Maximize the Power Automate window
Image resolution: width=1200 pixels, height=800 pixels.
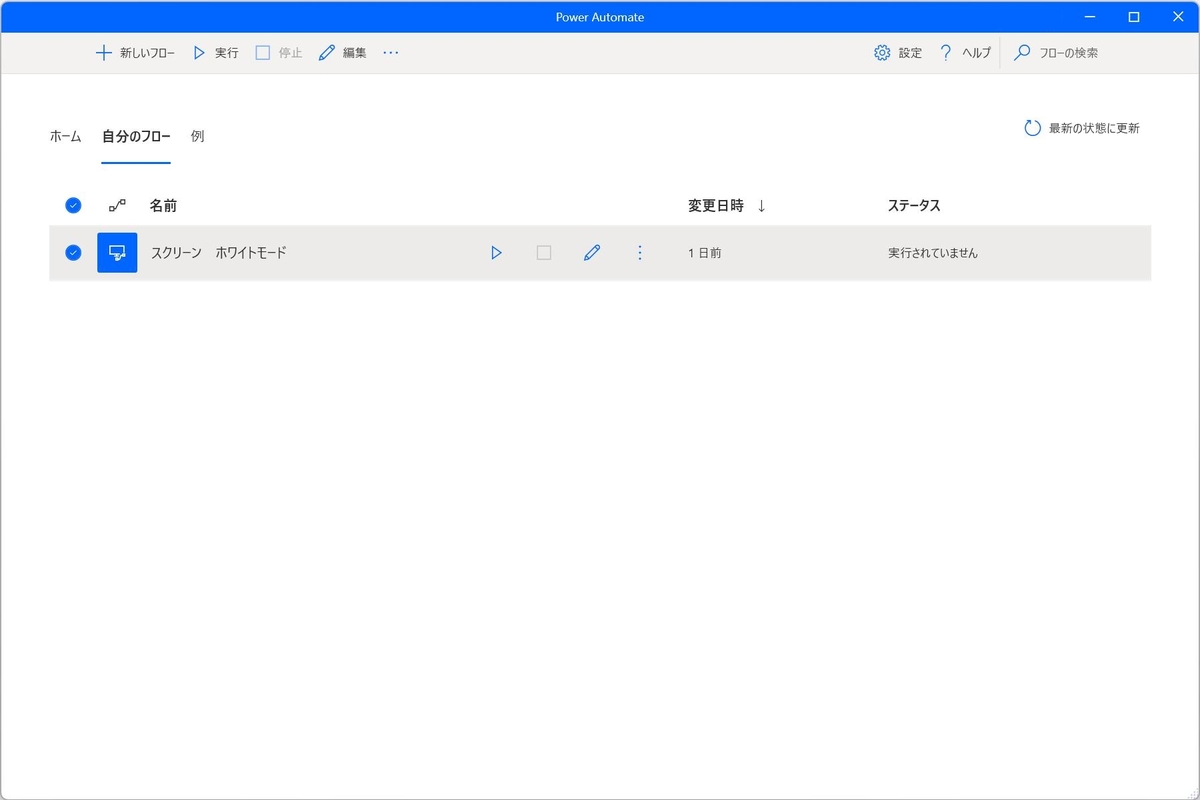click(x=1134, y=16)
